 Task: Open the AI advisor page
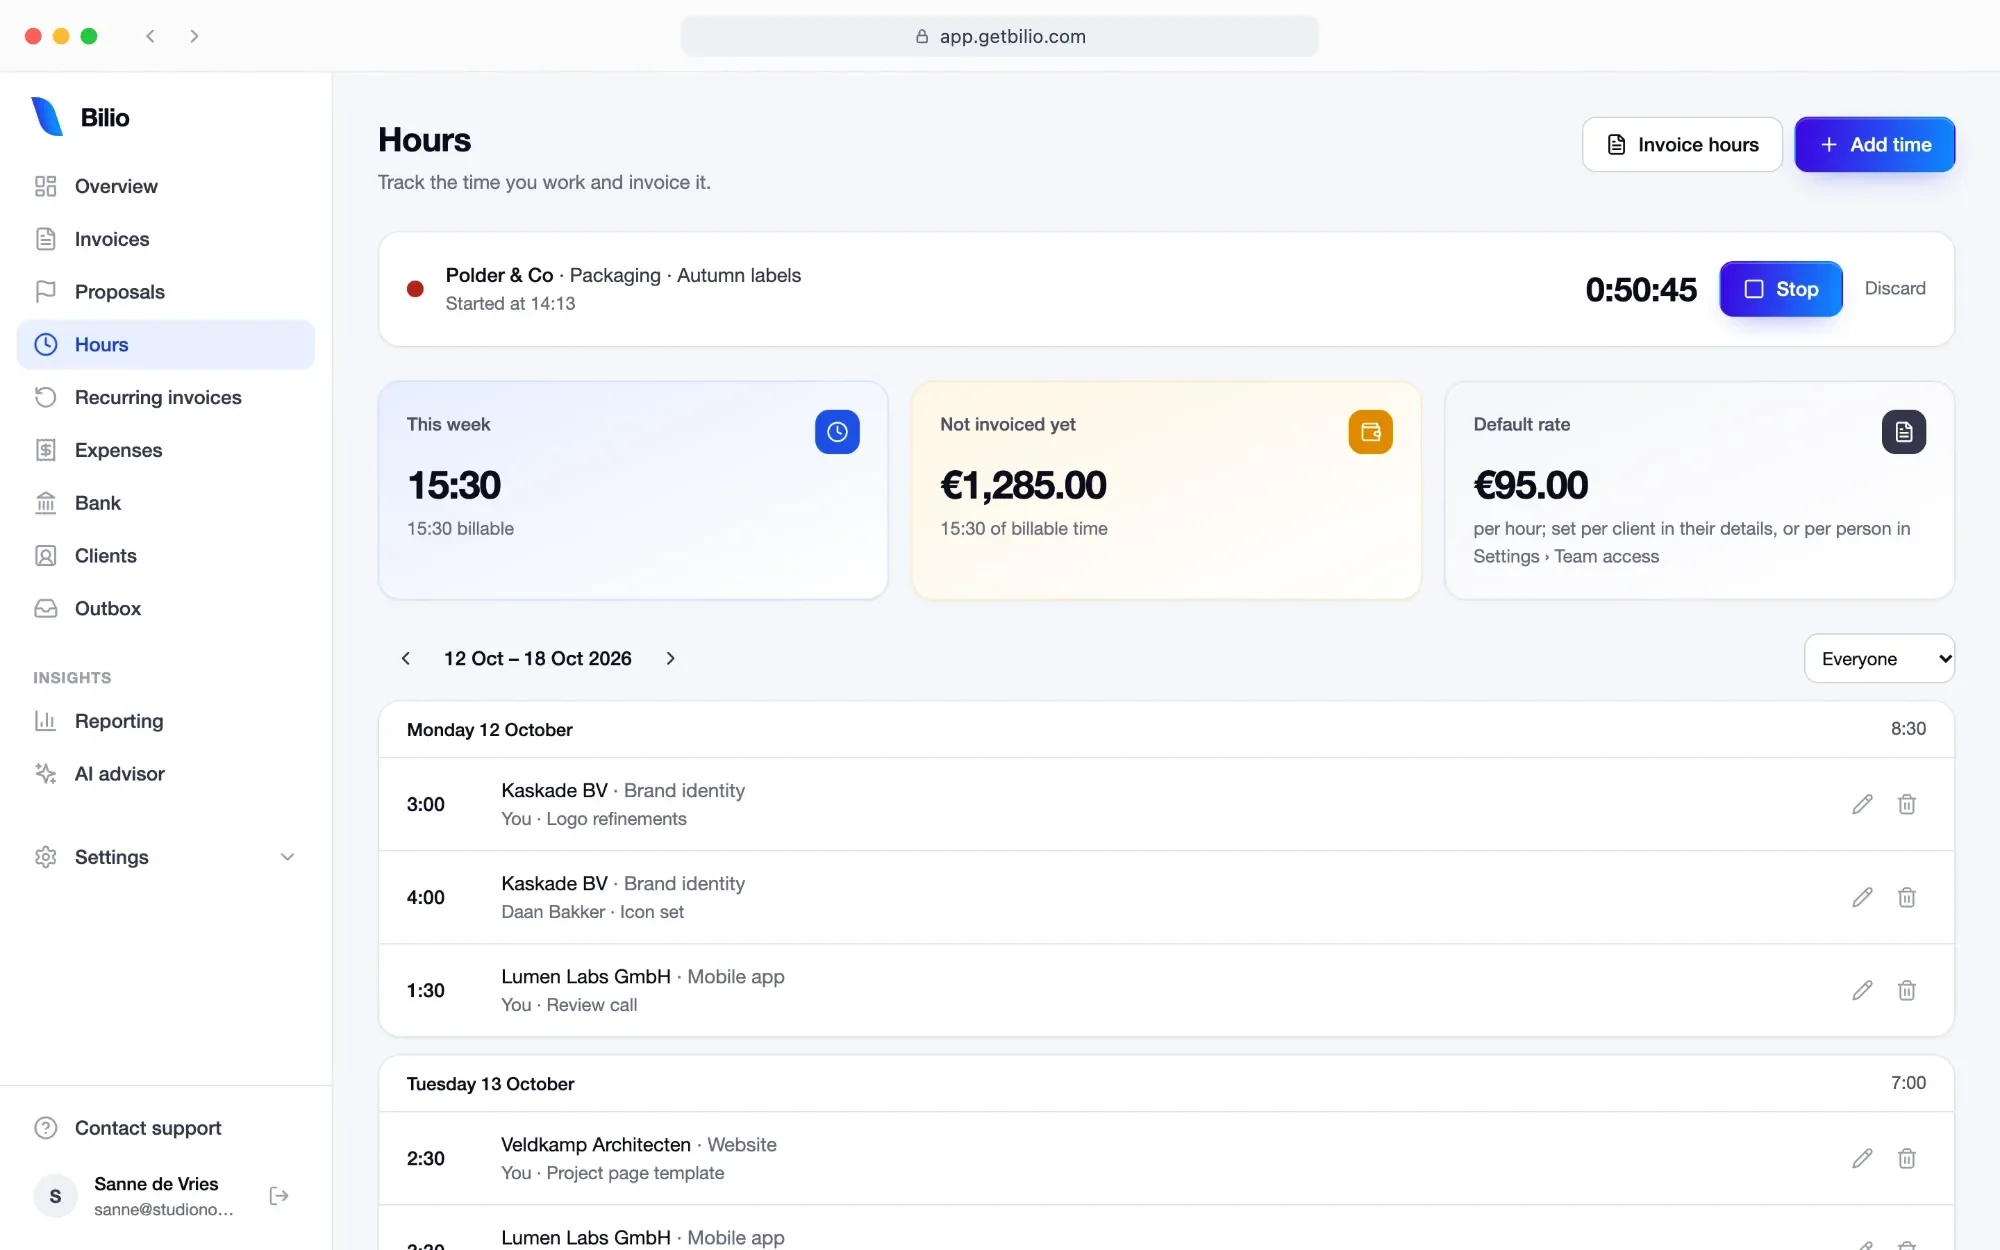pos(166,774)
